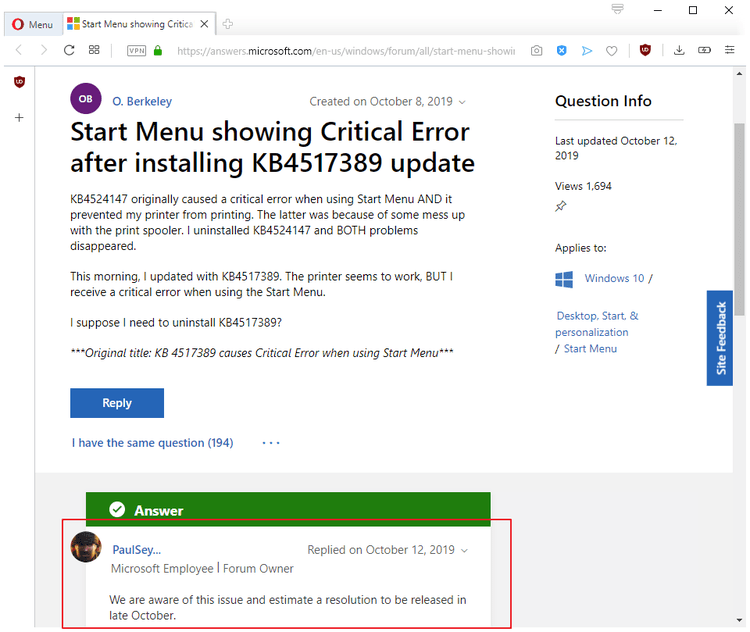Image resolution: width=750 pixels, height=632 pixels.
Task: Expand Created on October 8, 2019 chevron
Action: (x=462, y=102)
